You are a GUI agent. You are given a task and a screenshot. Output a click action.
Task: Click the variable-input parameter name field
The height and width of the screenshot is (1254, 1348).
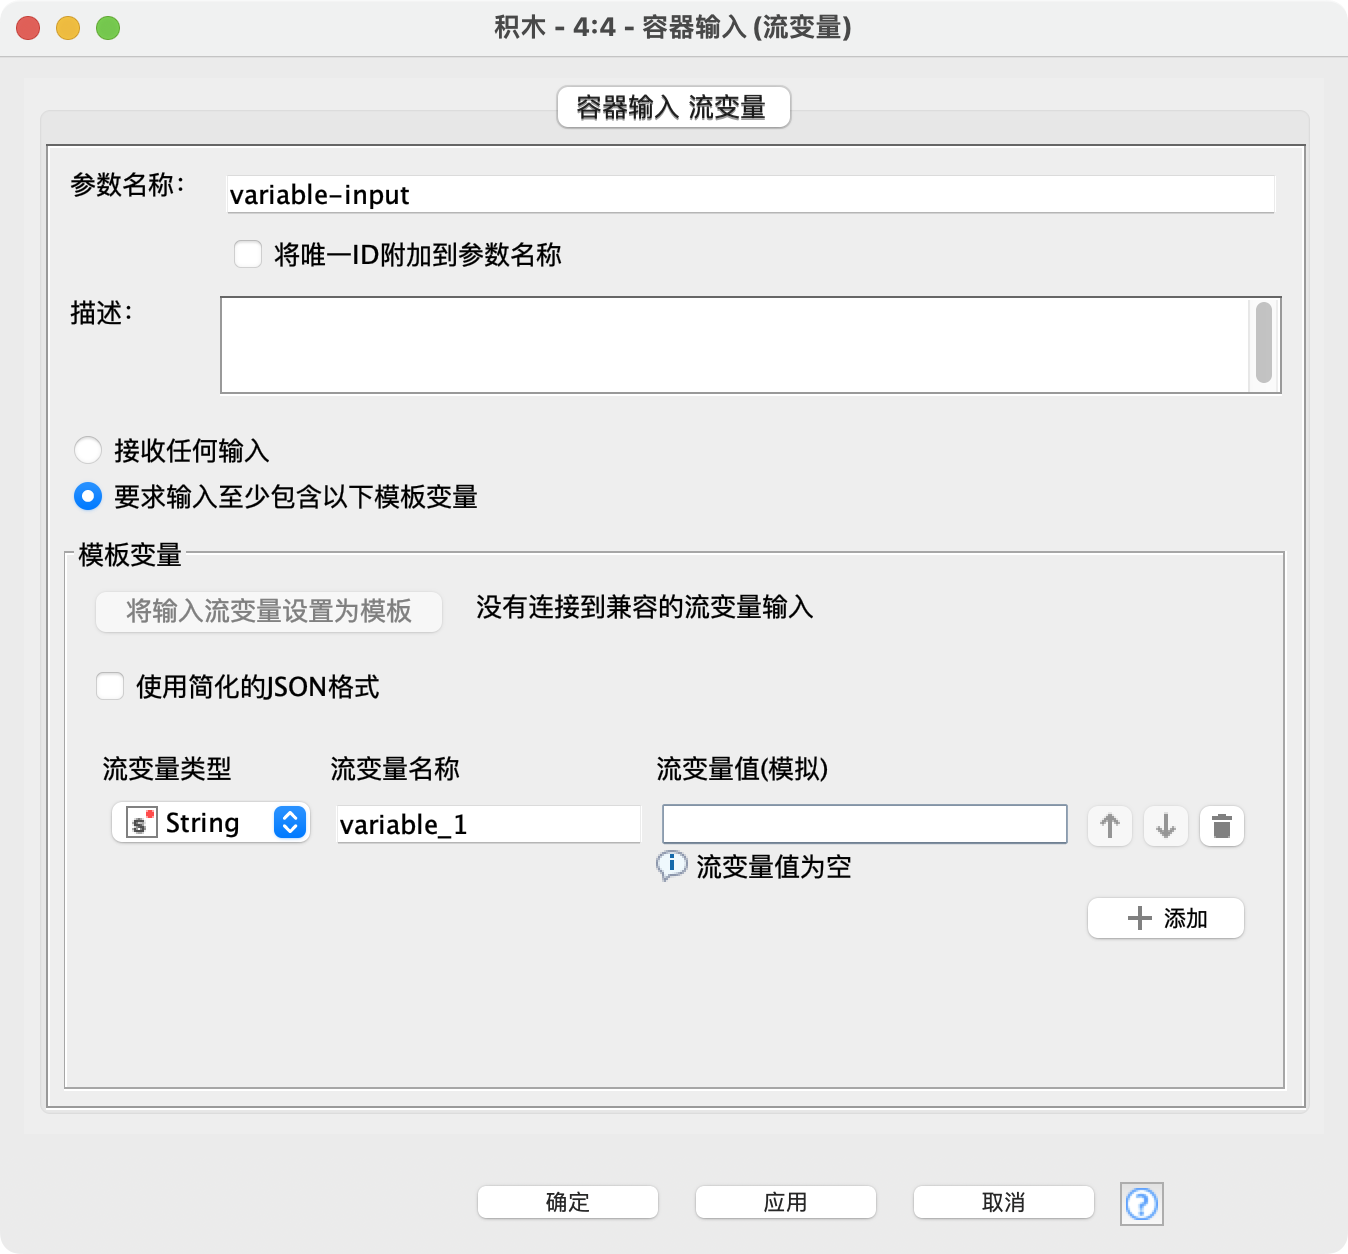click(x=750, y=194)
